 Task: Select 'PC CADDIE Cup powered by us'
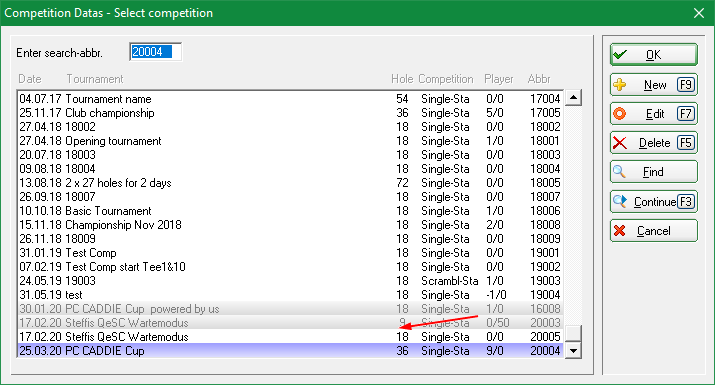coord(290,309)
